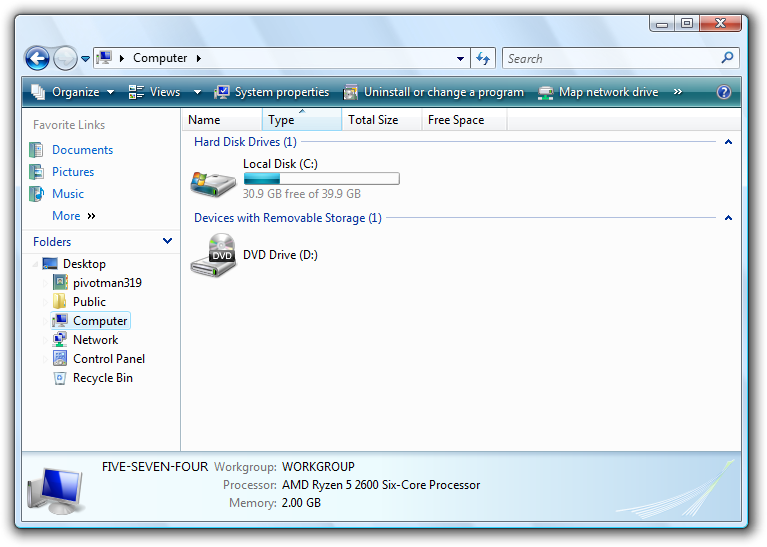Open the Pictures favorite link
The image size is (767, 547).
pos(73,172)
